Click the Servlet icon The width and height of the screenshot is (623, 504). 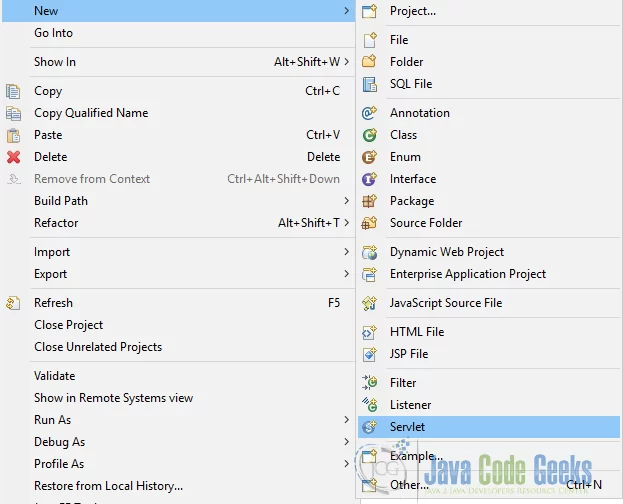370,427
